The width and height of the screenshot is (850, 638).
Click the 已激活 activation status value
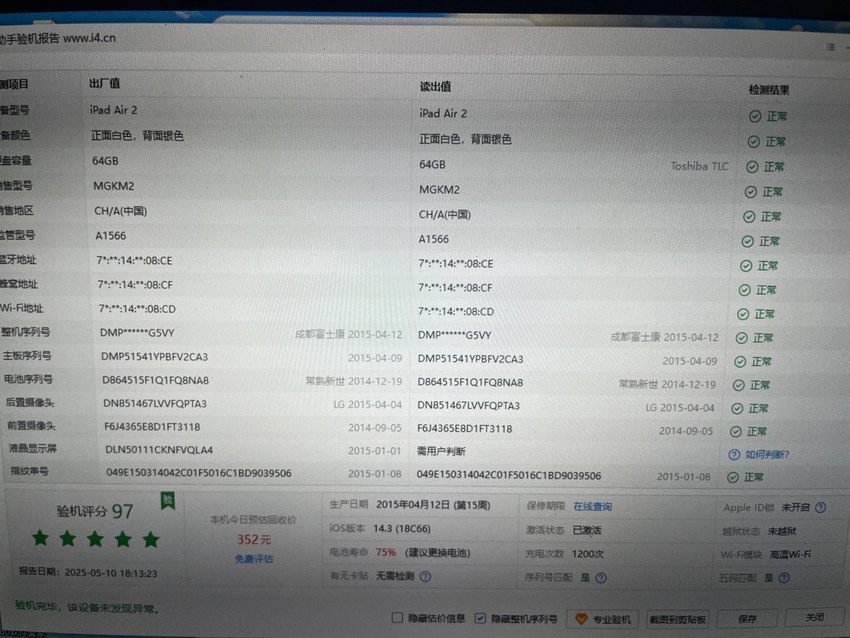(x=587, y=530)
